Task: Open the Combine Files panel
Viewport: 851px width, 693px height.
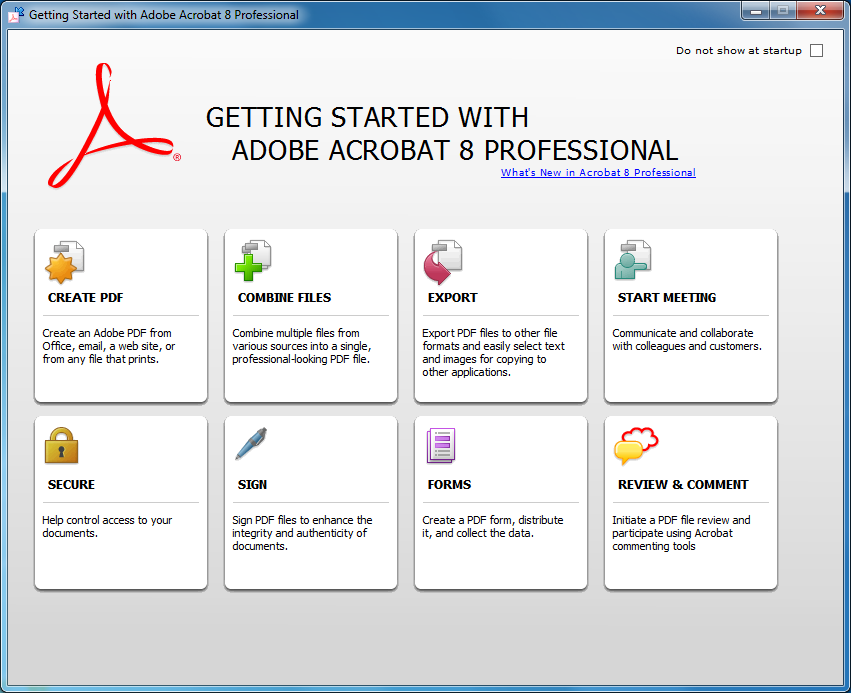Action: pyautogui.click(x=310, y=315)
